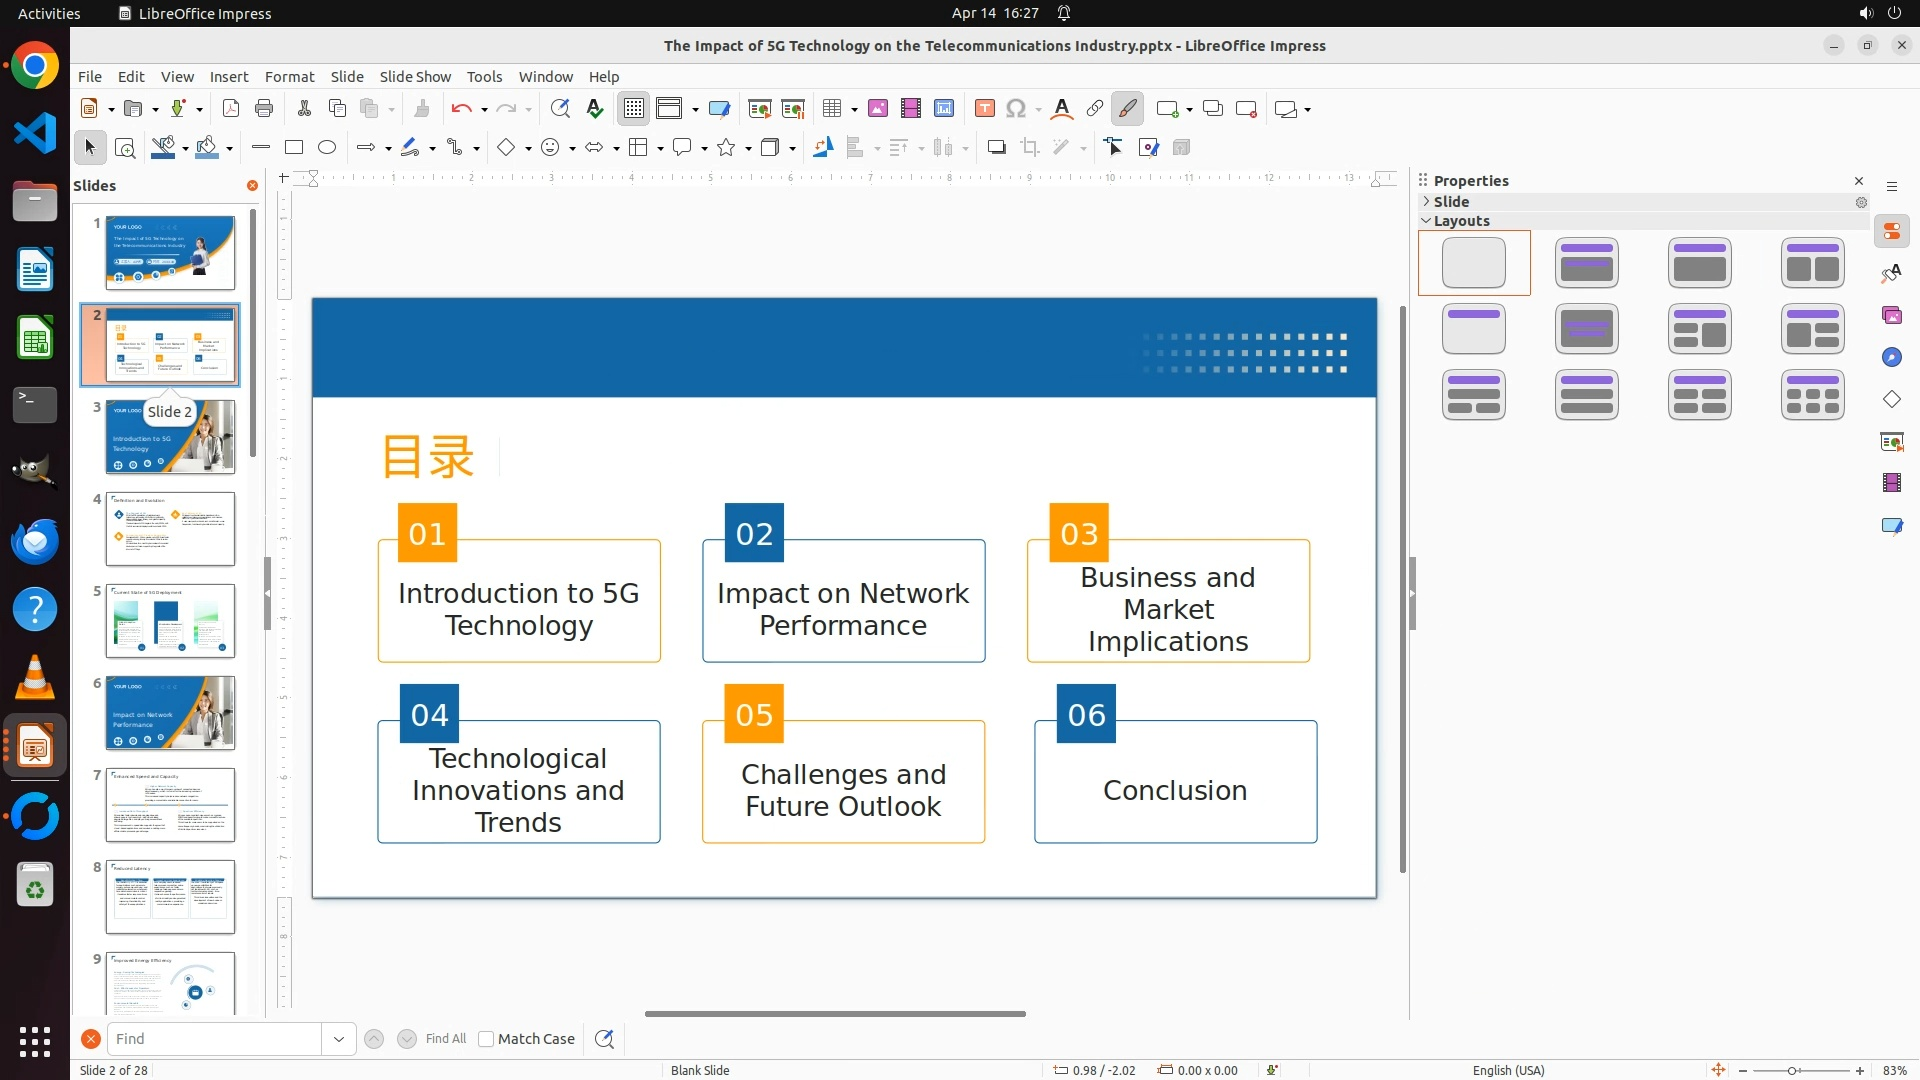
Task: Select the Rectangle drawing tool
Action: click(294, 148)
